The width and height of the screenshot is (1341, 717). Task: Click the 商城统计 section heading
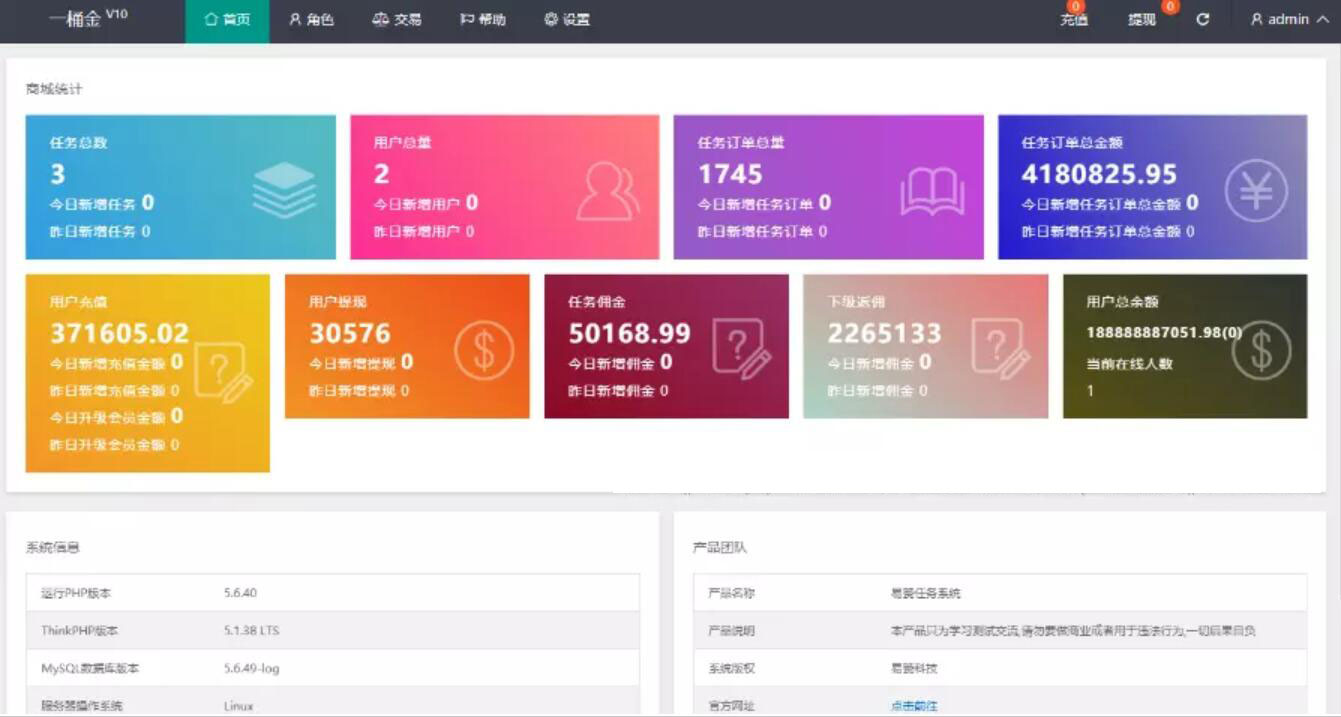54,89
